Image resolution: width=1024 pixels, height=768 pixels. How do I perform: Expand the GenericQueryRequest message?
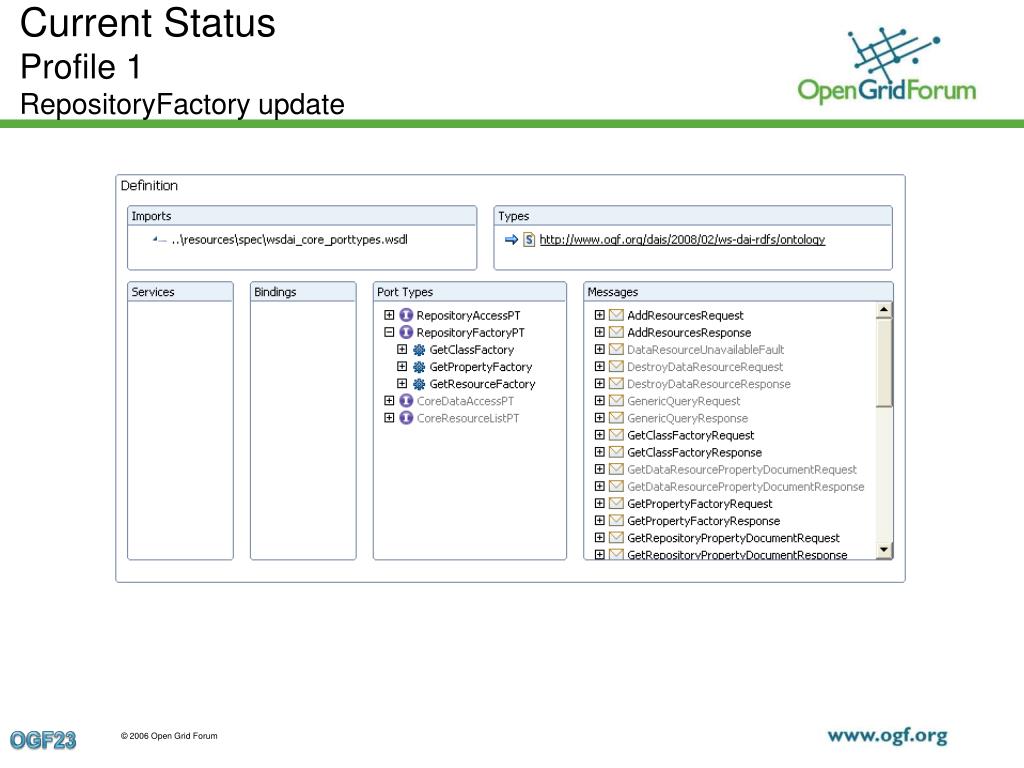click(x=600, y=400)
